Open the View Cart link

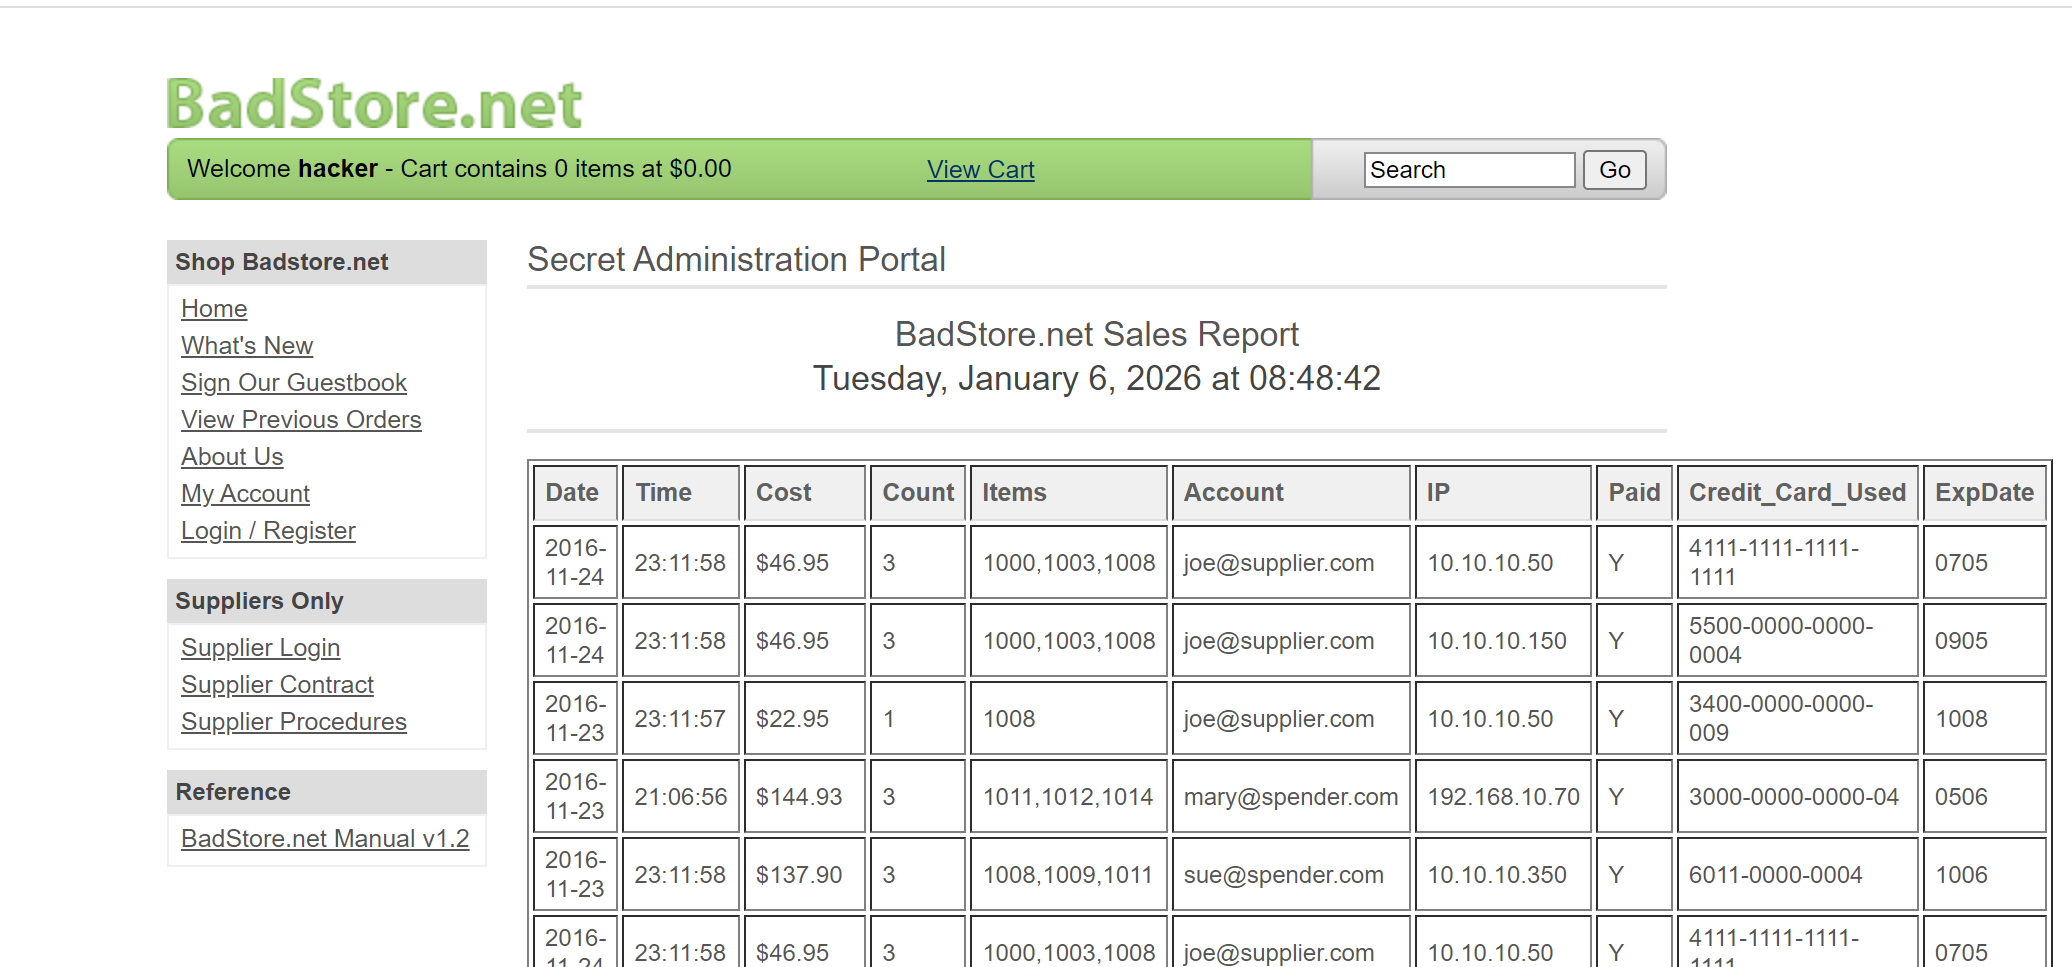point(980,170)
